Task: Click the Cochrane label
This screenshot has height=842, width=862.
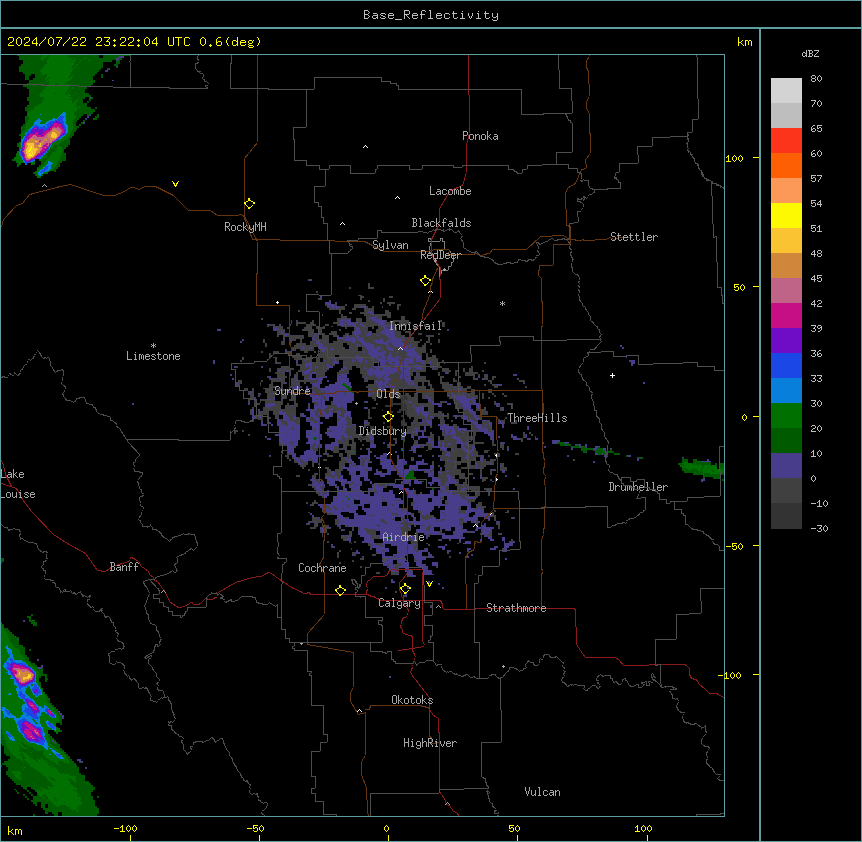Action: click(322, 568)
